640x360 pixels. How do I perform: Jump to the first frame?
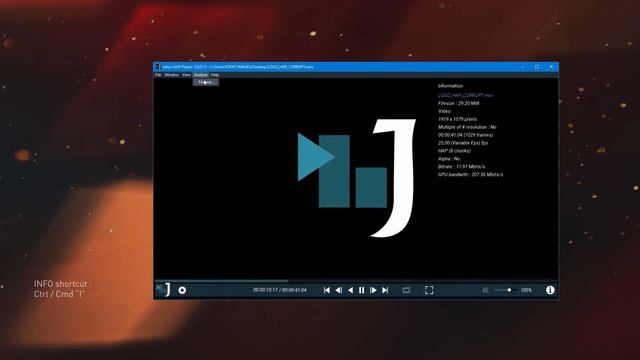(327, 290)
